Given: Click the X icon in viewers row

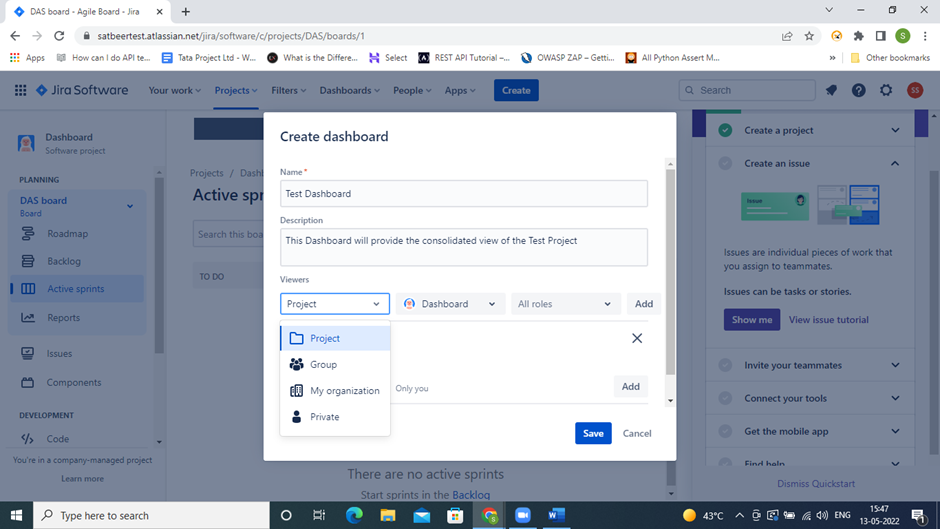Looking at the screenshot, I should 637,338.
